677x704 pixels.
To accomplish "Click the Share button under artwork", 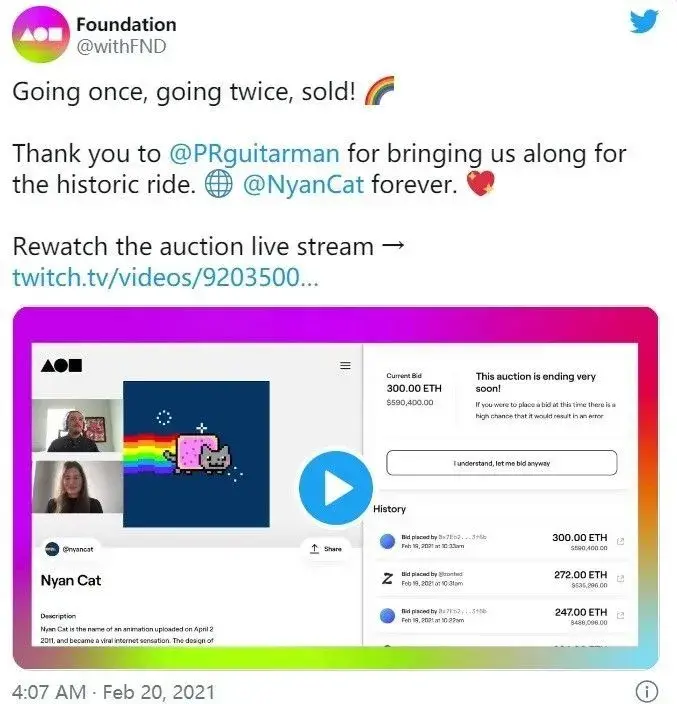I will (326, 549).
